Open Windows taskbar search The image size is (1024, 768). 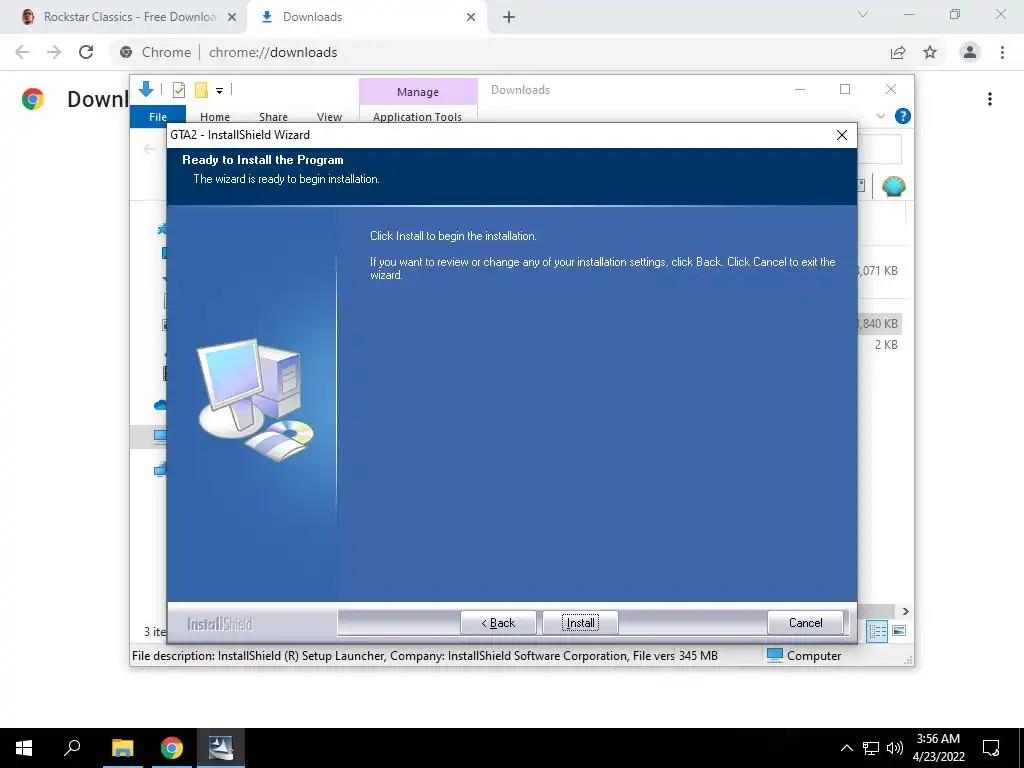pyautogui.click(x=72, y=748)
